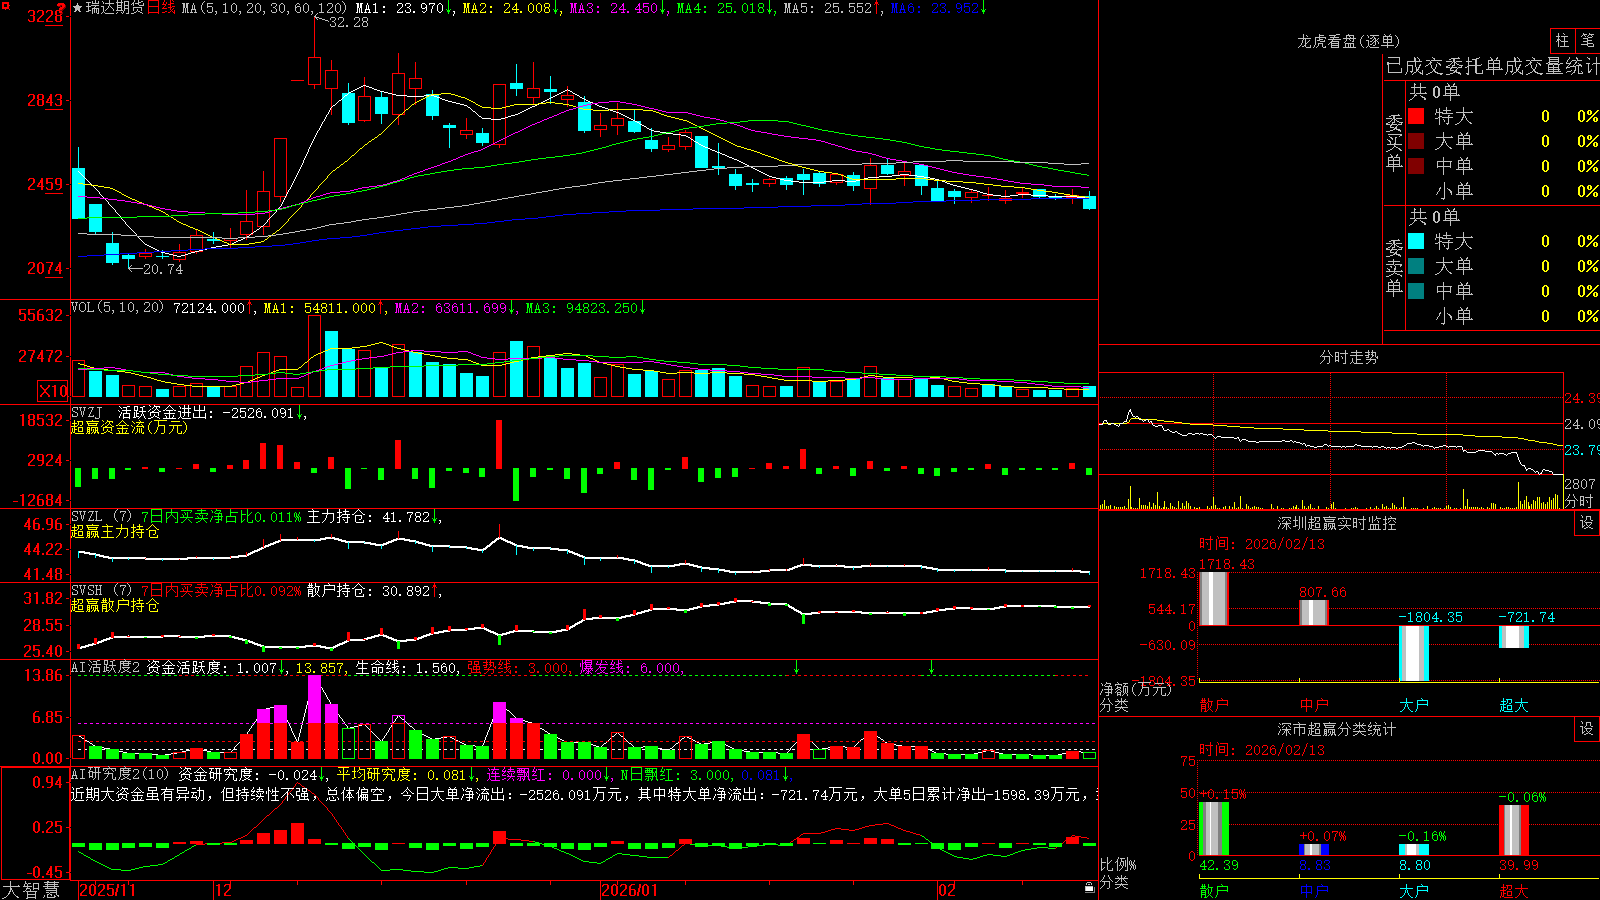This screenshot has height=900, width=1600.
Task: Click the 中户 bar labeled 807.66
Action: tap(1314, 613)
